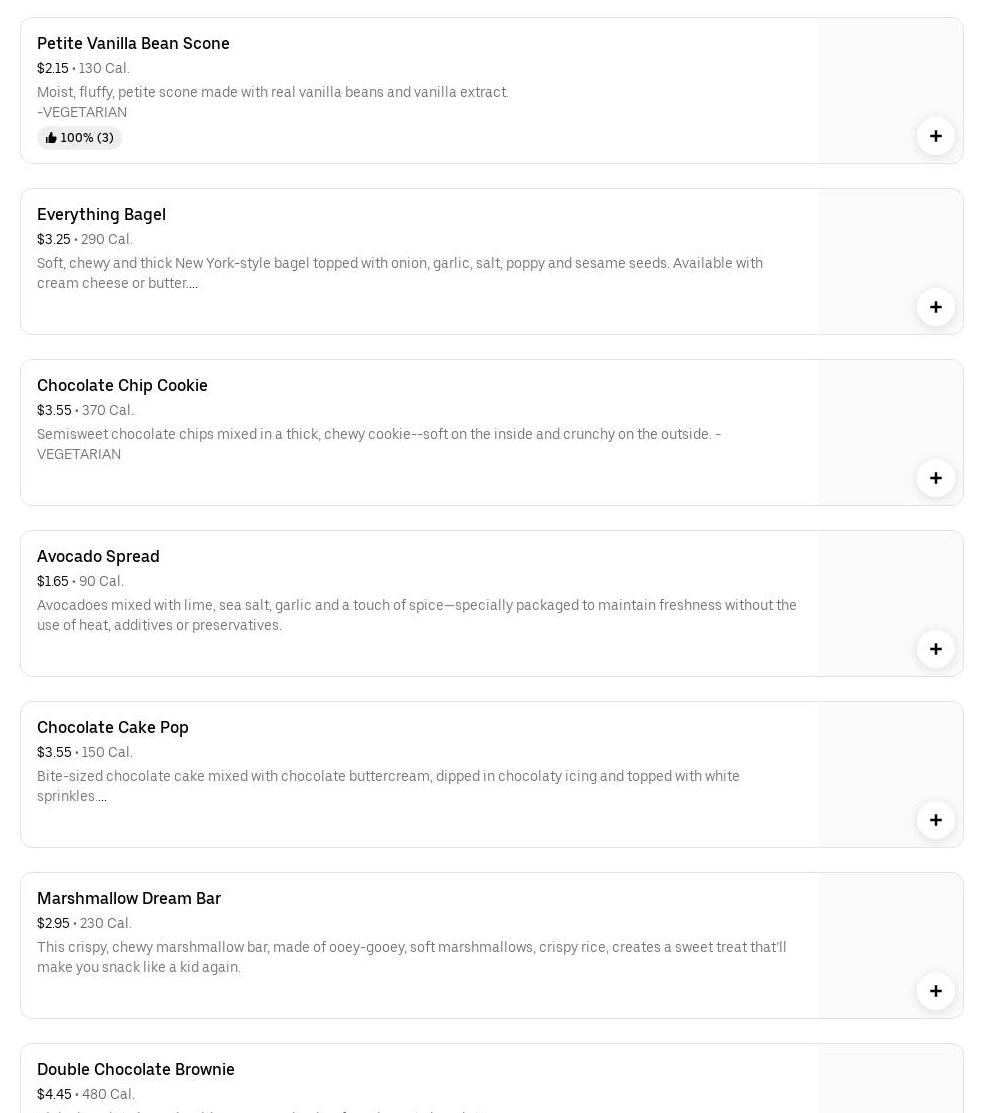Expand truncated Chocolate Cake Pop description

click(102, 797)
